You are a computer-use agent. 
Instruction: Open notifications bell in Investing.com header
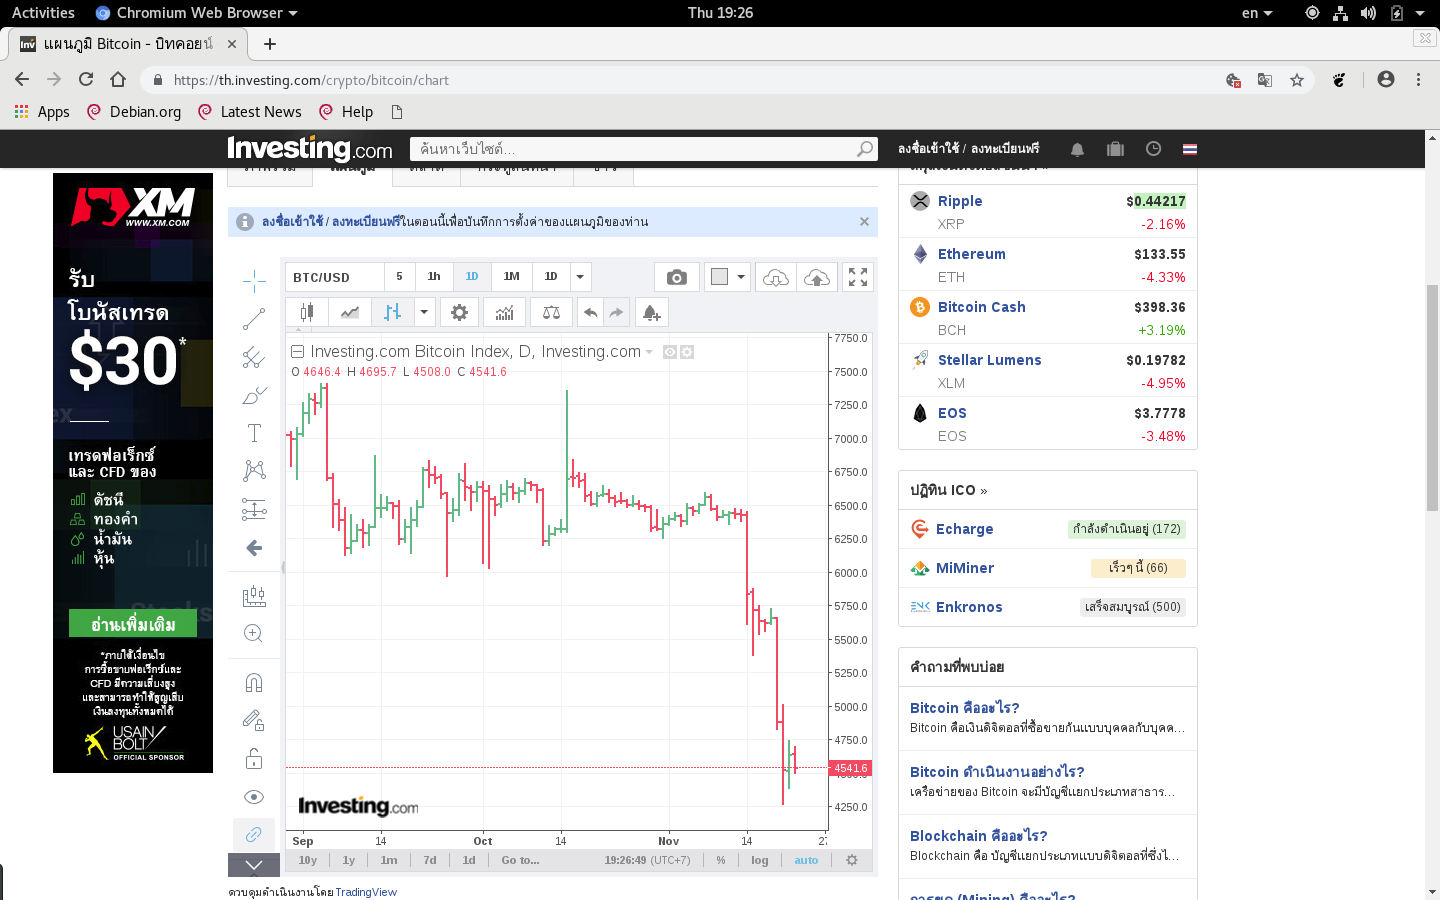[1077, 149]
